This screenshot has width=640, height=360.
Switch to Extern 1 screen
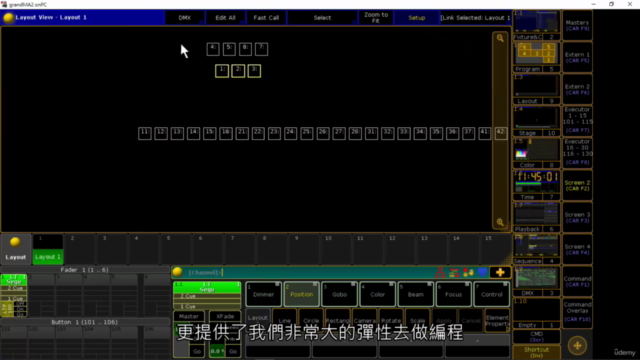[577, 57]
